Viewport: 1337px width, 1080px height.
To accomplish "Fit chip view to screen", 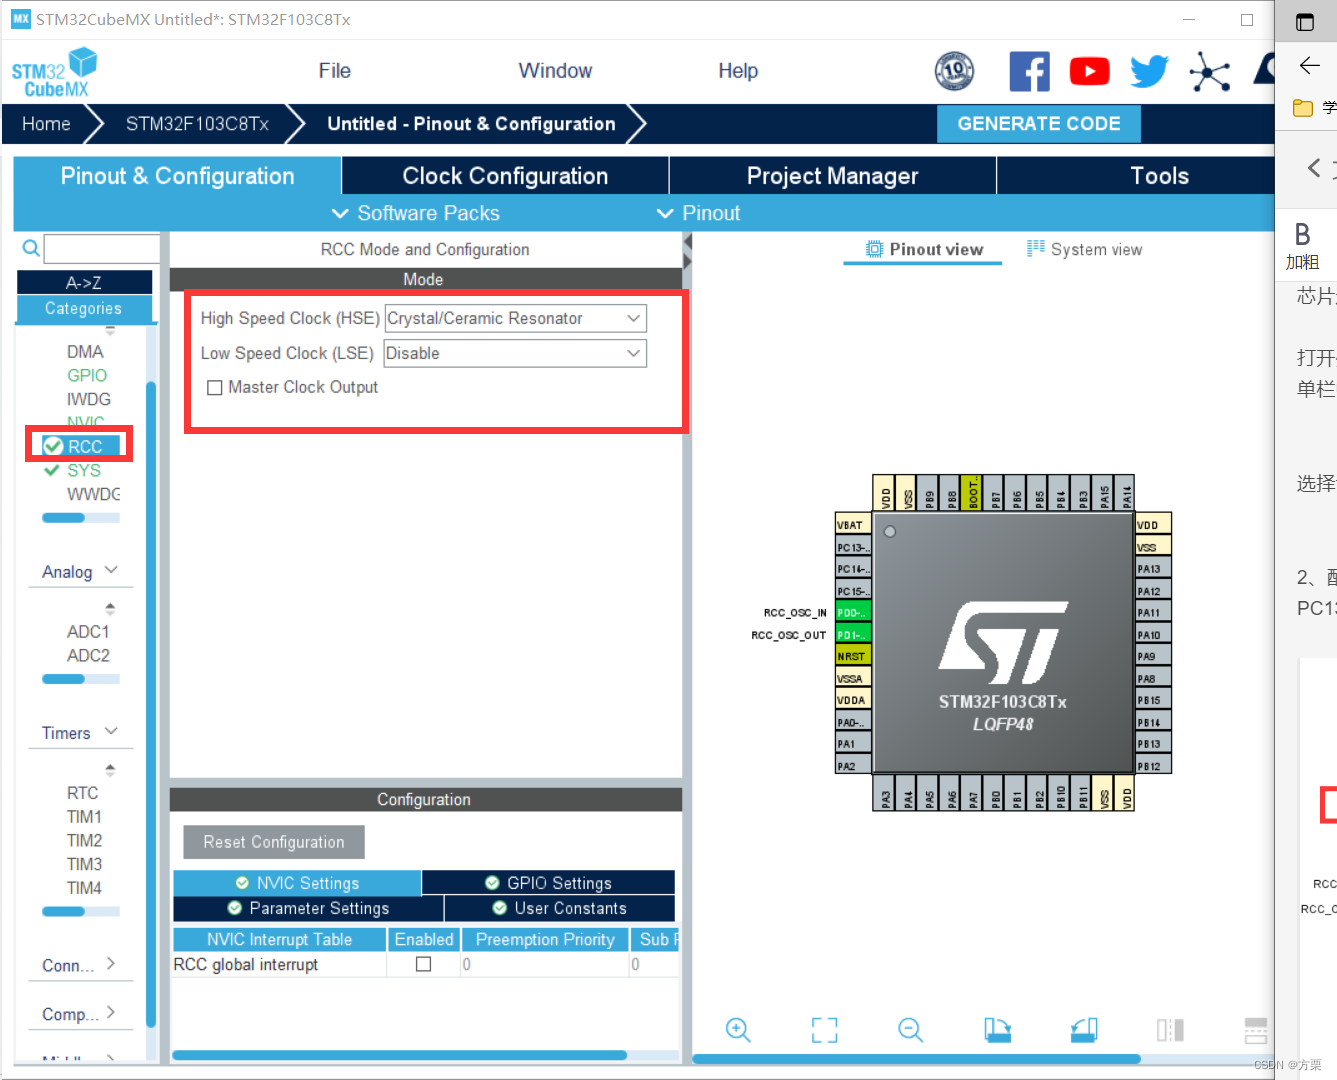I will pos(824,1030).
